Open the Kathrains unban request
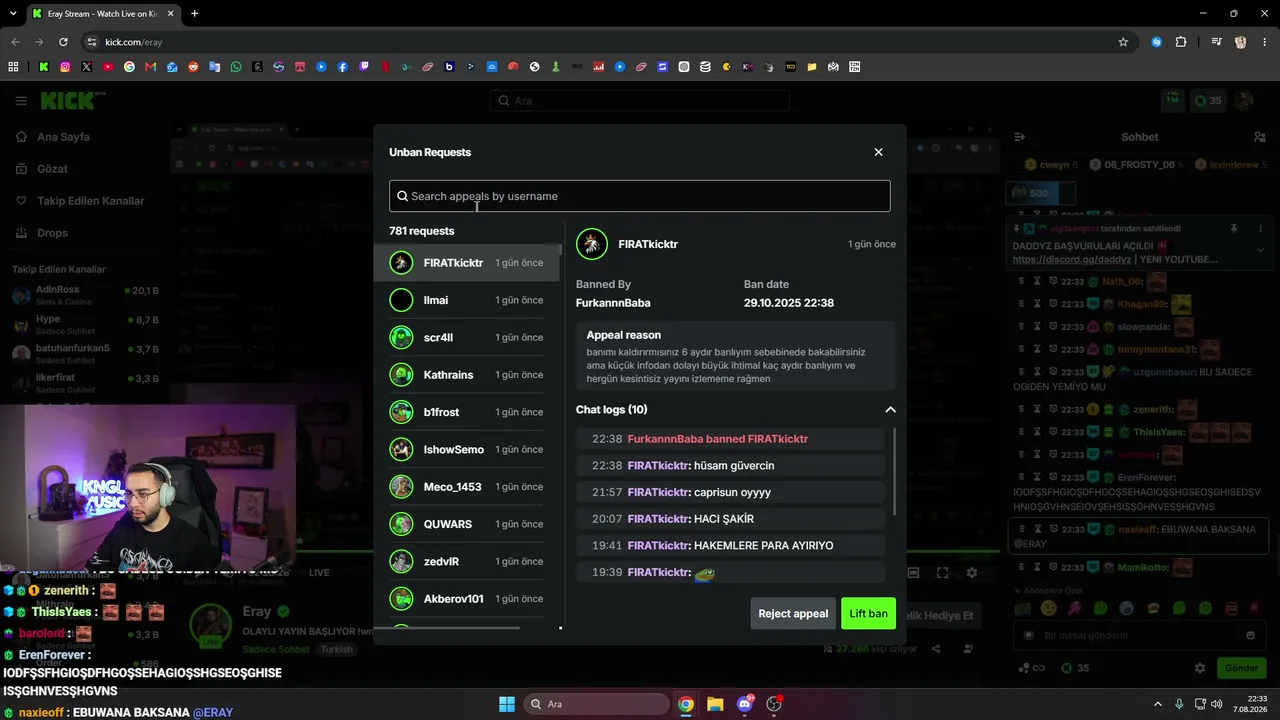 click(x=467, y=375)
